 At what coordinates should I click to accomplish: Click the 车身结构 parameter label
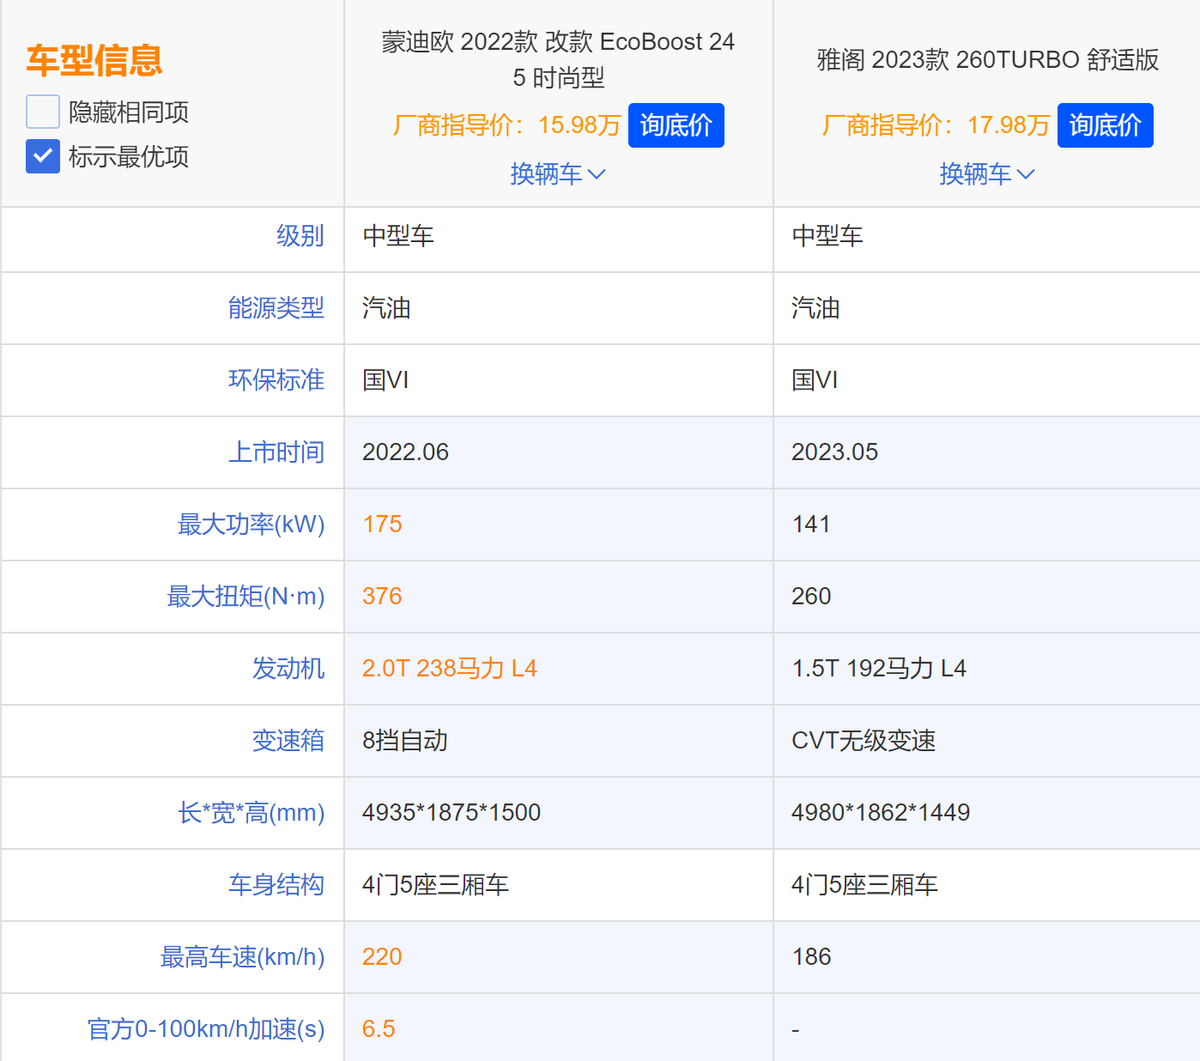point(276,884)
